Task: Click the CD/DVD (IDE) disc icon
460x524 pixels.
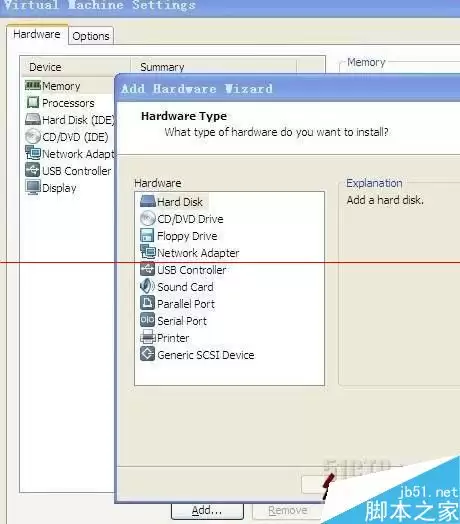Action: 33,136
